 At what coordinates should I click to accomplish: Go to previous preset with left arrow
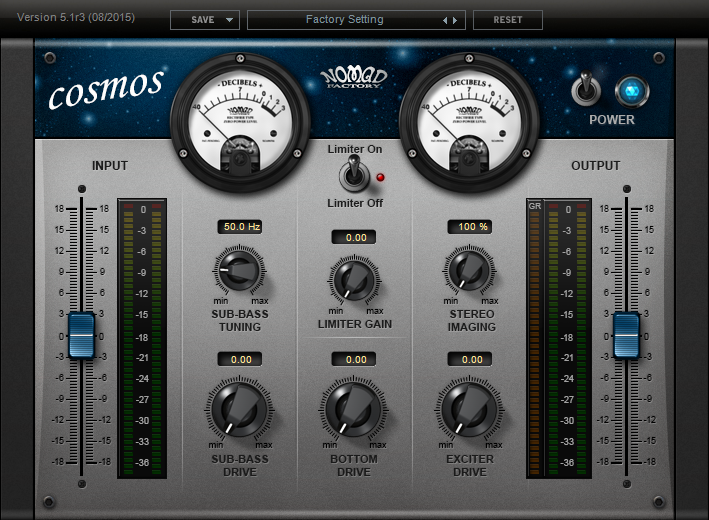[445, 20]
